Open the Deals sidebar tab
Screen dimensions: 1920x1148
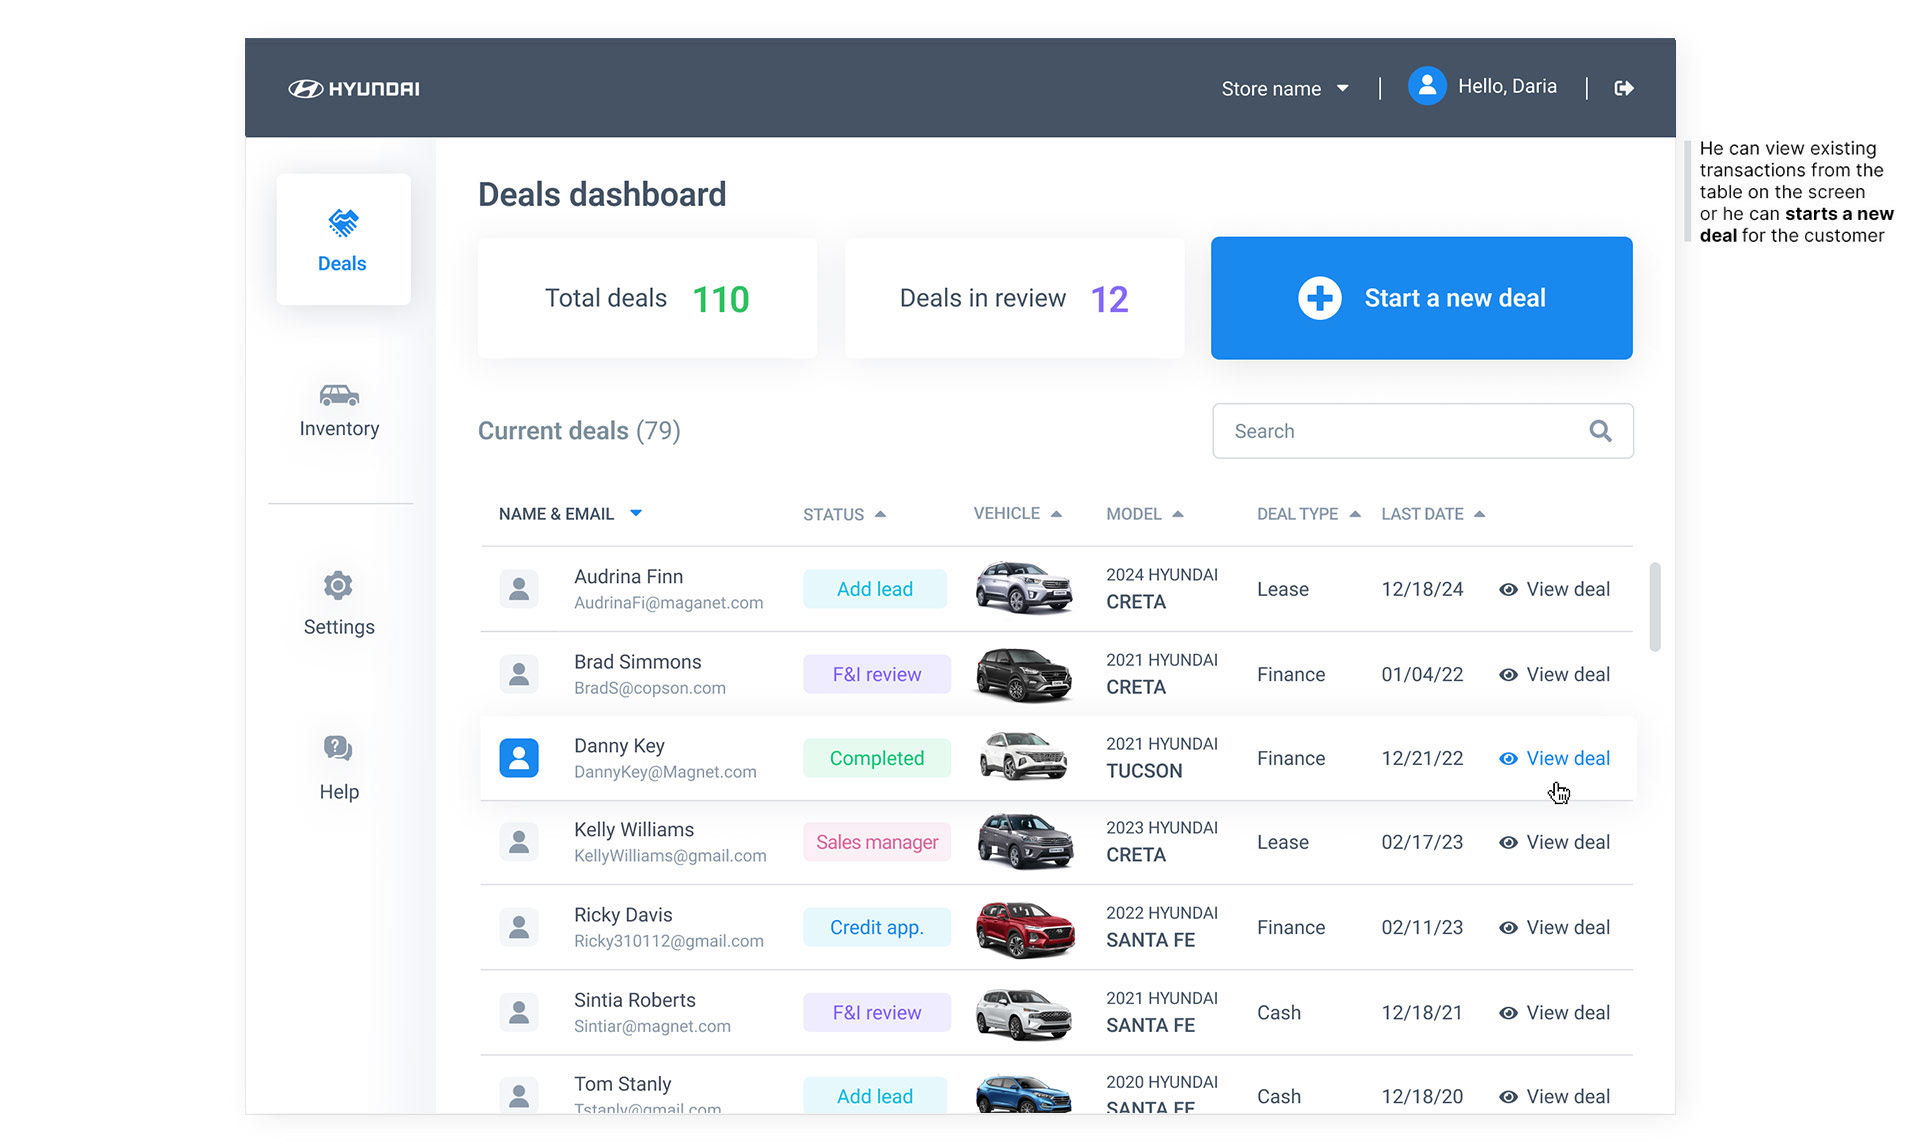[x=343, y=240]
